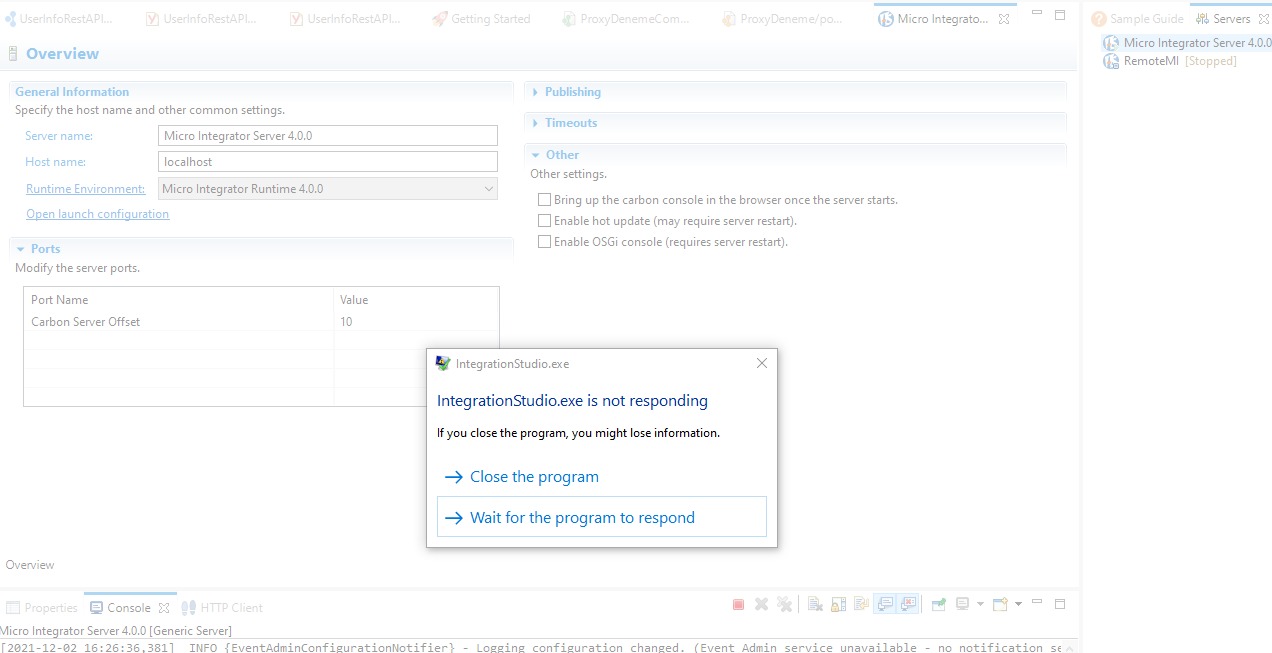Screen dimensions: 1272x653
Task: Click the Display Selected Console icon
Action: tap(963, 603)
